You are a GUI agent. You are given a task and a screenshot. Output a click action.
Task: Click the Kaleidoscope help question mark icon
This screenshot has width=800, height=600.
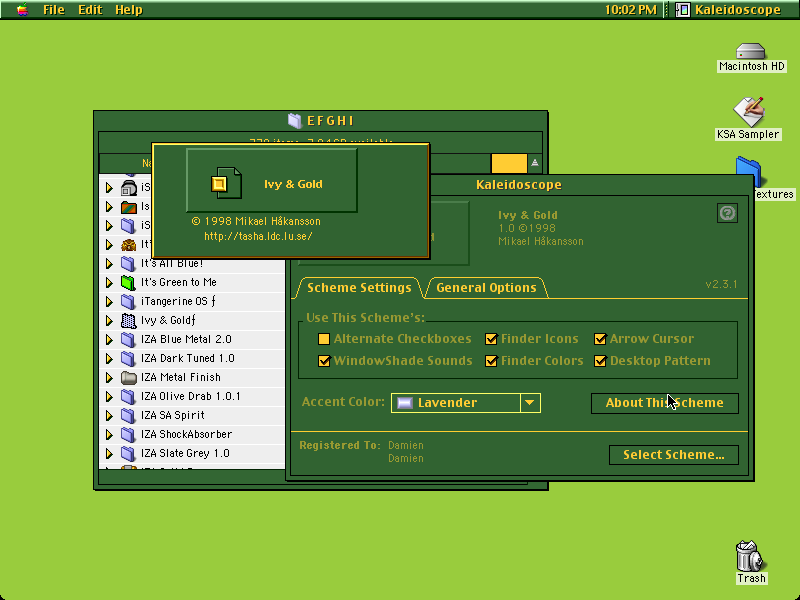coord(727,213)
